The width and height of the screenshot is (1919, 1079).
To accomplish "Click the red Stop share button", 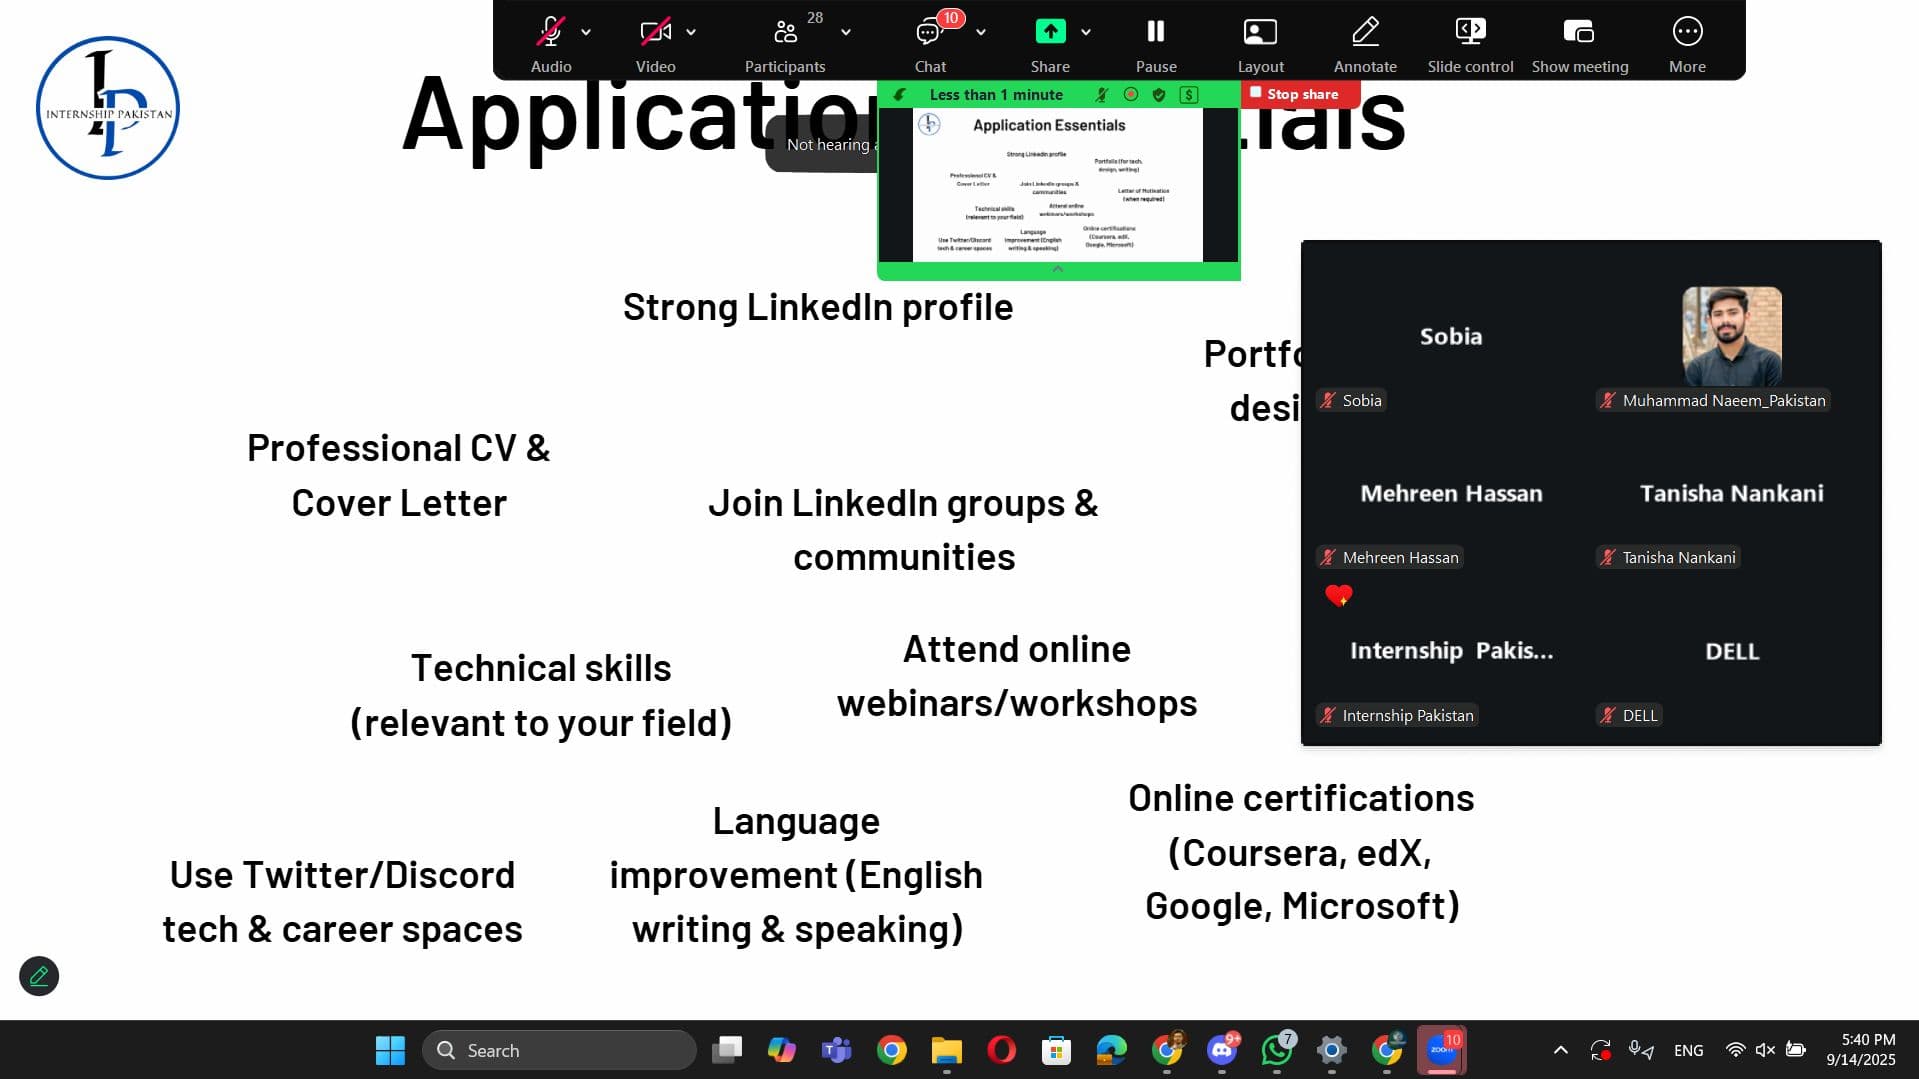I will coord(1299,94).
